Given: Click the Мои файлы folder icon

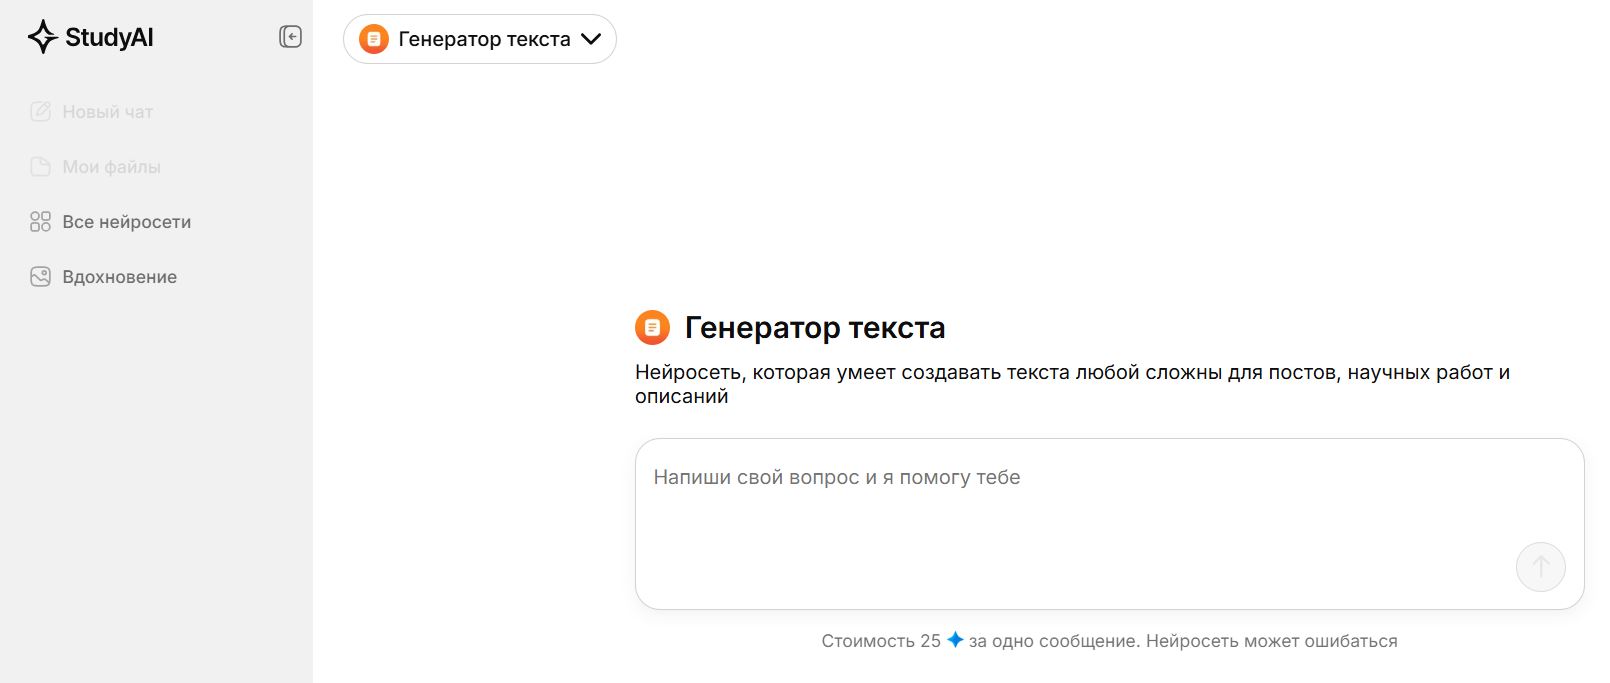Looking at the screenshot, I should point(40,167).
